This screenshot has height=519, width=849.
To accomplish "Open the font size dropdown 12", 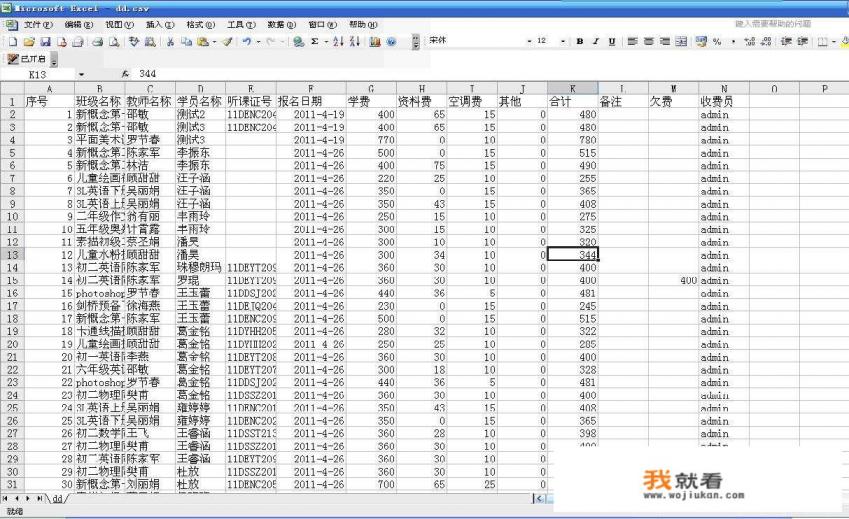I will (x=563, y=41).
